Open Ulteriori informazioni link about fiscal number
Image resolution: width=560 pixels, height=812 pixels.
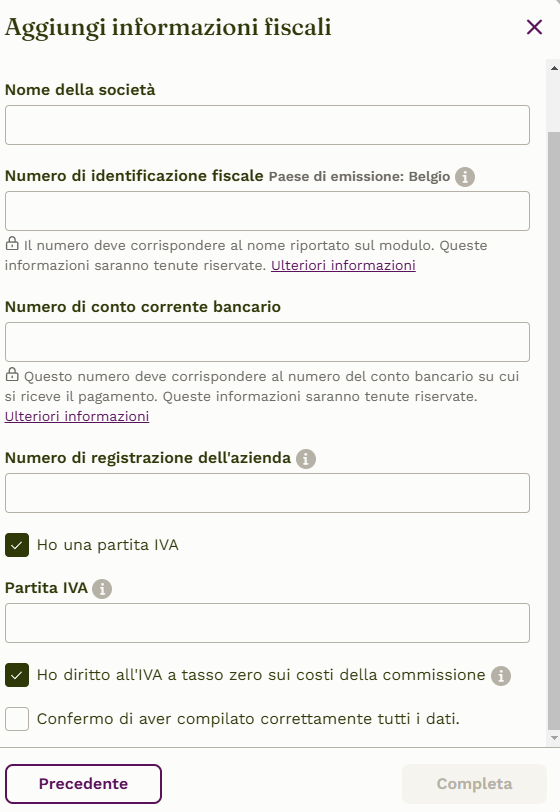(343, 265)
